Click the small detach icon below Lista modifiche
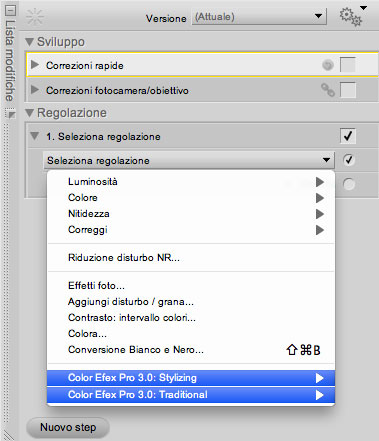Image resolution: width=379 pixels, height=441 pixels. pos(10,114)
